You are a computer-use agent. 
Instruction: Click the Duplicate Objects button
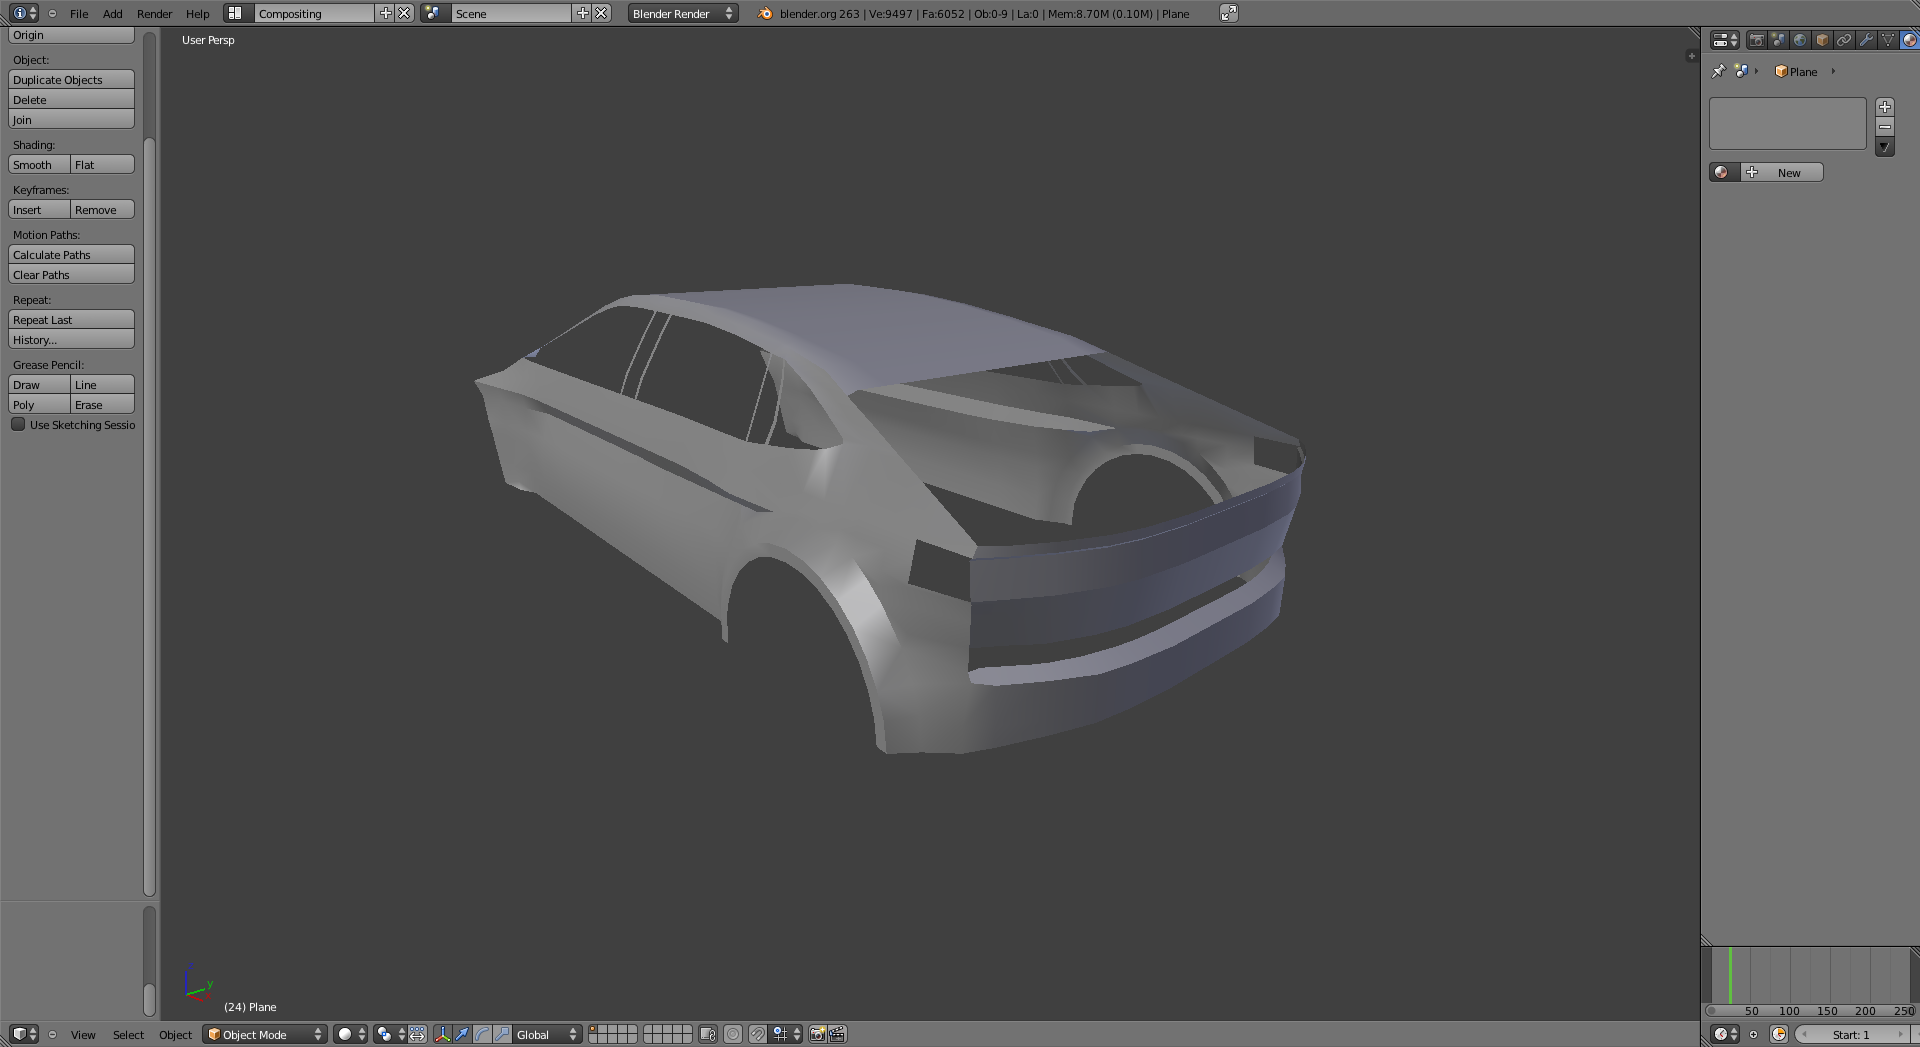click(x=71, y=80)
